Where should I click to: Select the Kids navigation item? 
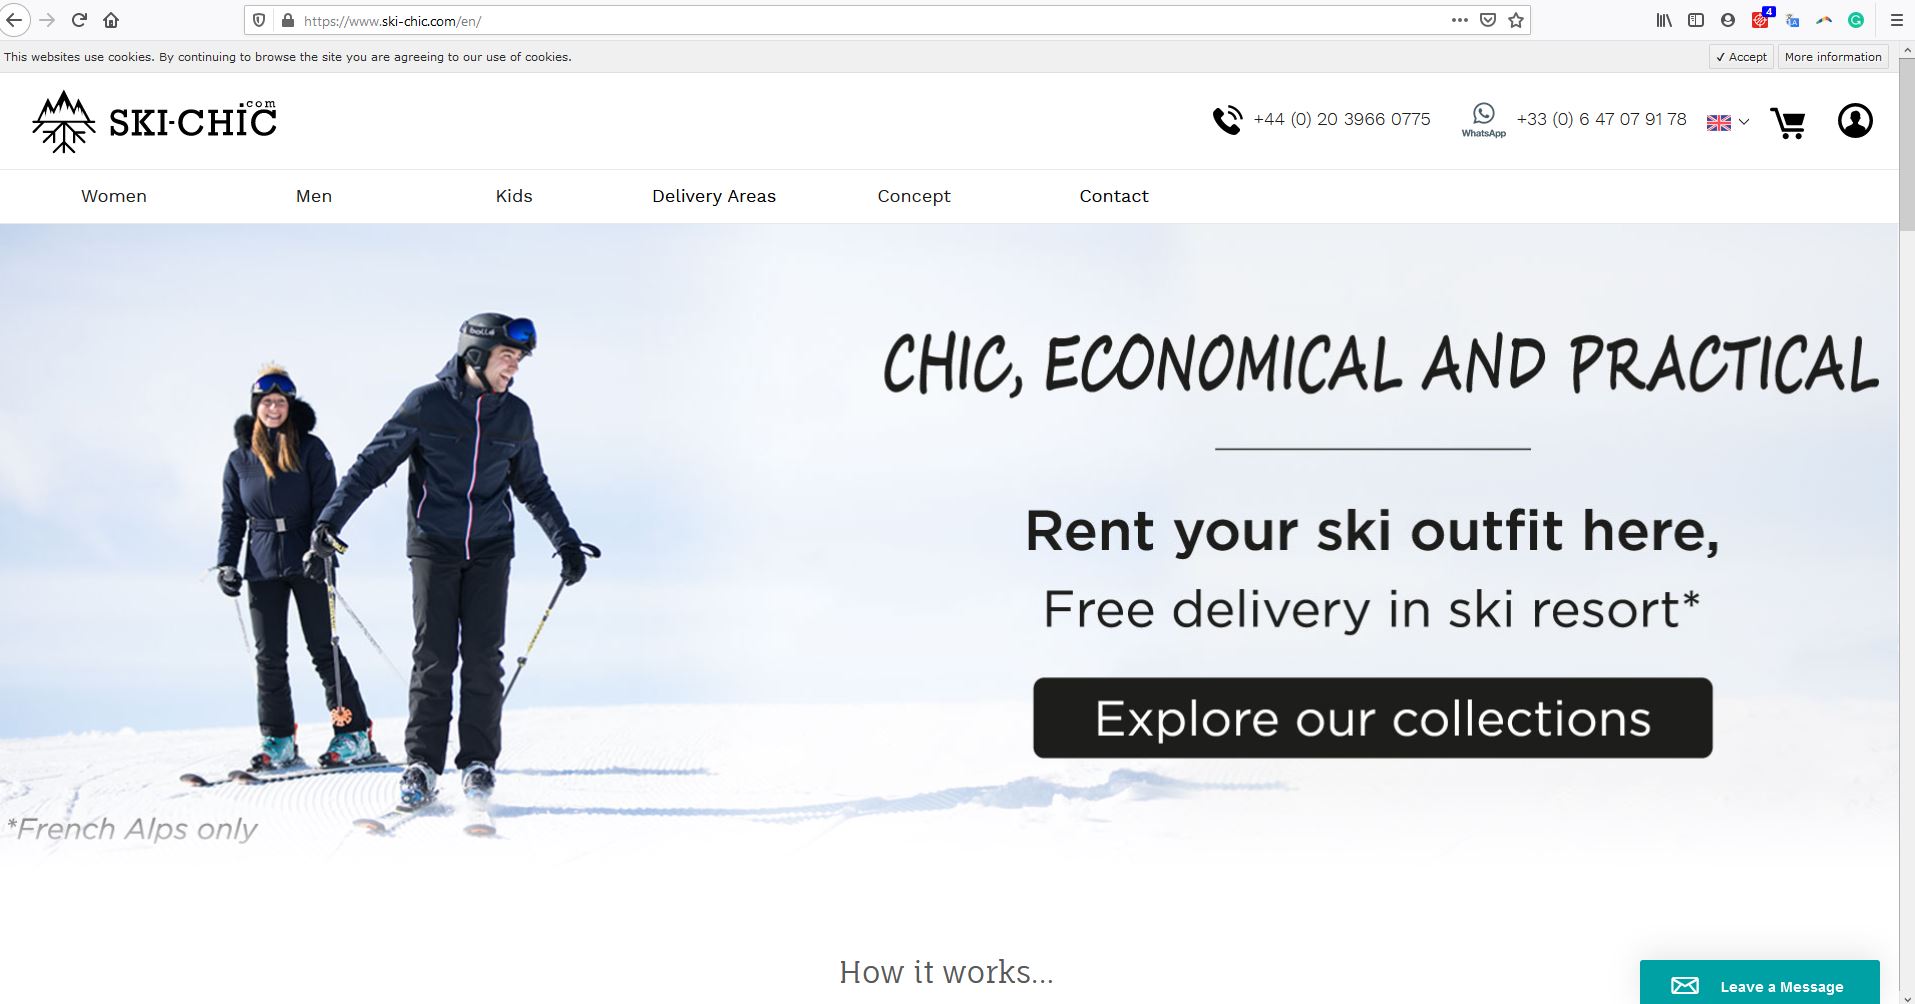click(x=514, y=196)
